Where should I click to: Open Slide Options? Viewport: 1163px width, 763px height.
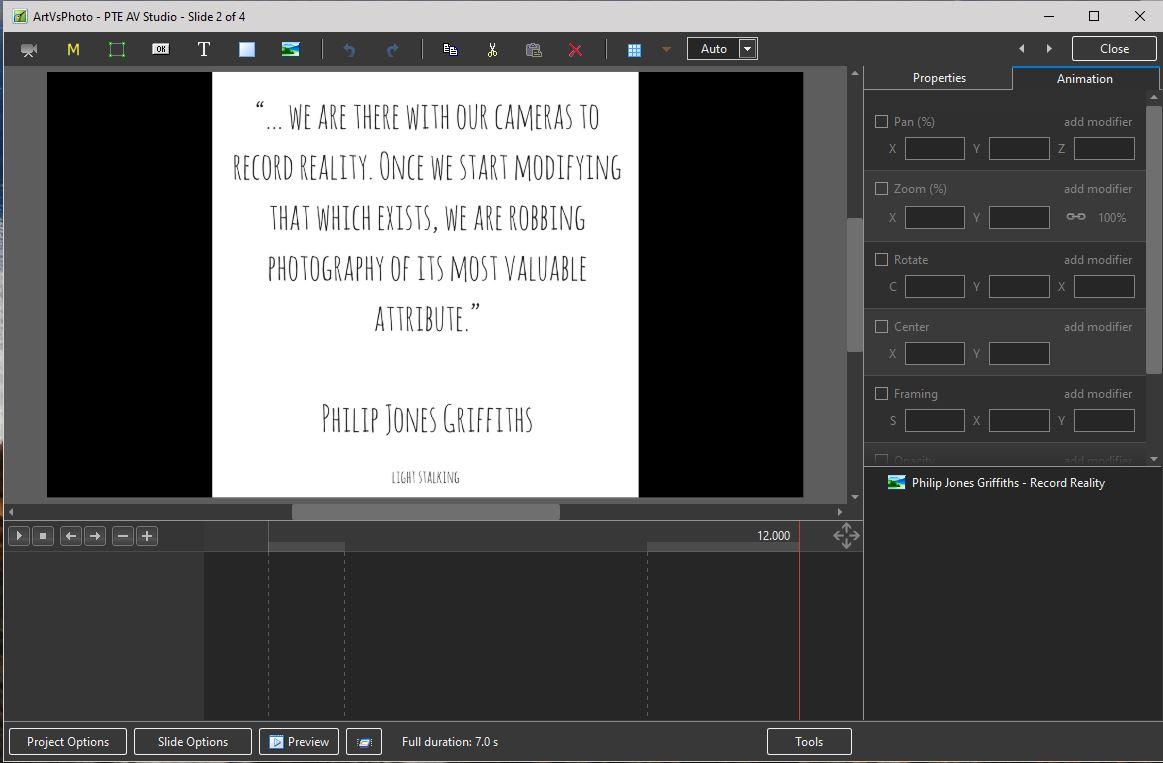click(193, 742)
